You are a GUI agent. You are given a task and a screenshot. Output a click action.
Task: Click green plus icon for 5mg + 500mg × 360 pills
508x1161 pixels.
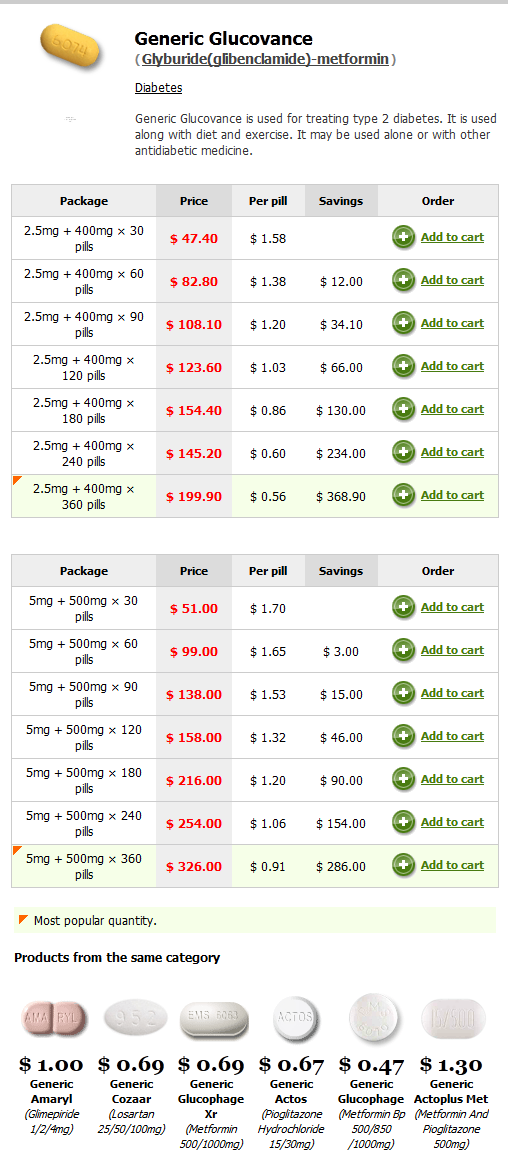coord(404,866)
